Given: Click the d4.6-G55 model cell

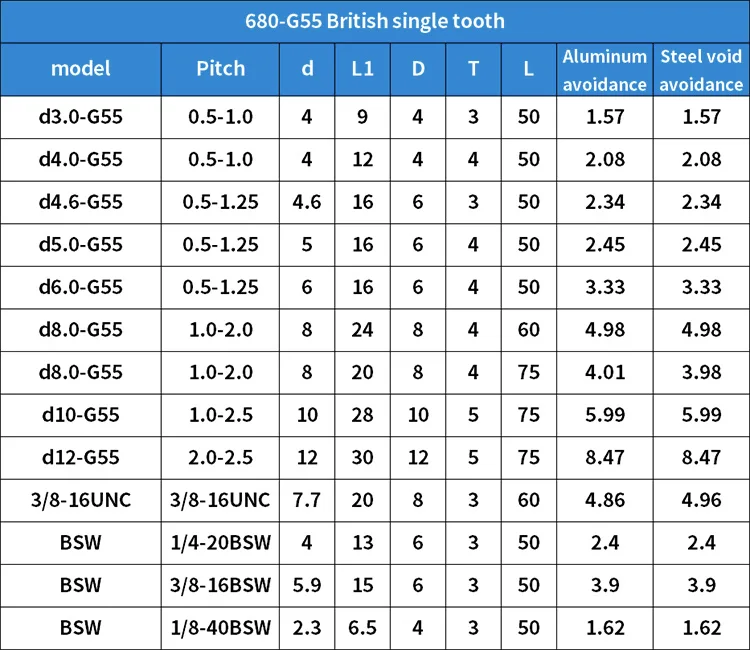Looking at the screenshot, I should point(80,202).
